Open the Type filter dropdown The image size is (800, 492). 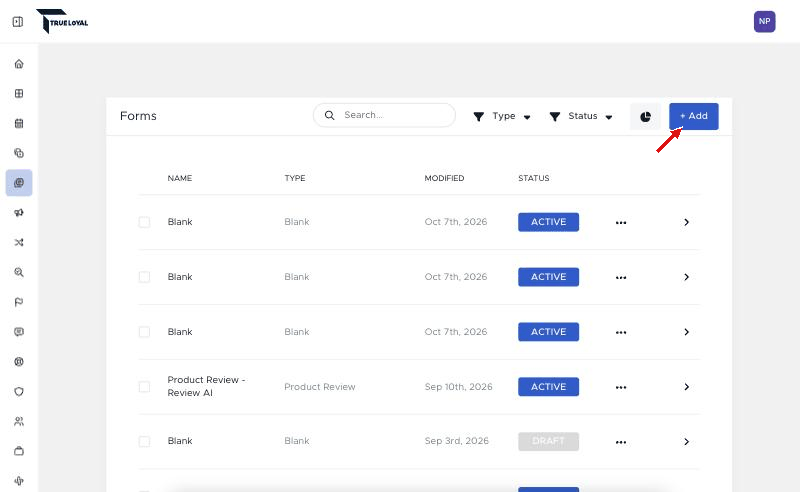click(502, 116)
